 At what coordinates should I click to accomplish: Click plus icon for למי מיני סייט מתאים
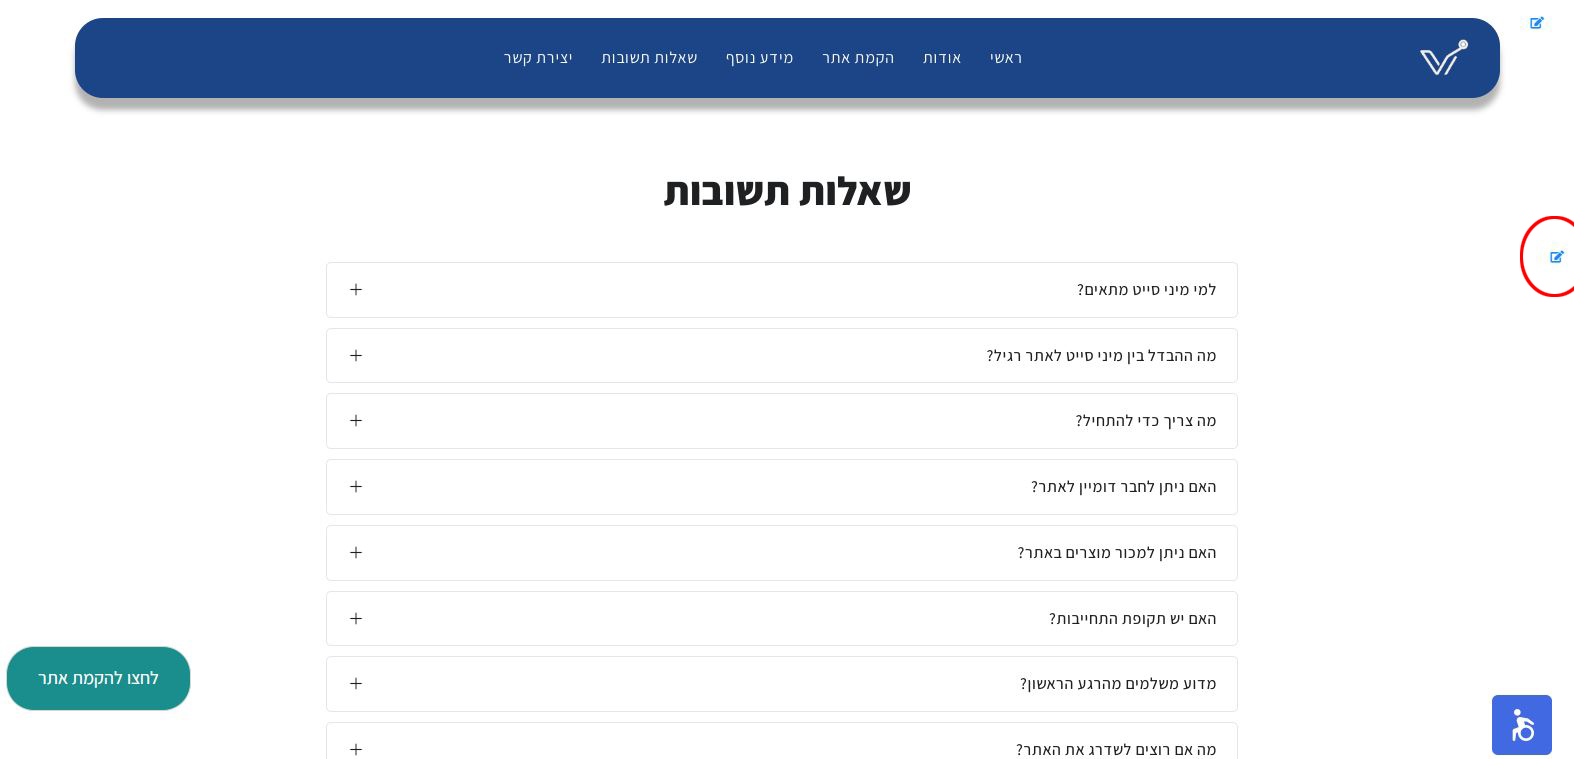pos(356,290)
